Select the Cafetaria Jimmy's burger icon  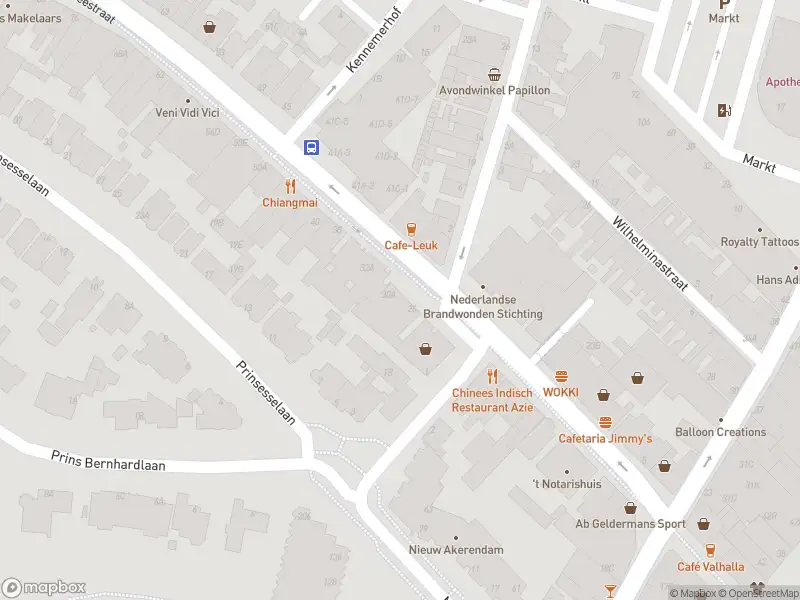point(605,422)
